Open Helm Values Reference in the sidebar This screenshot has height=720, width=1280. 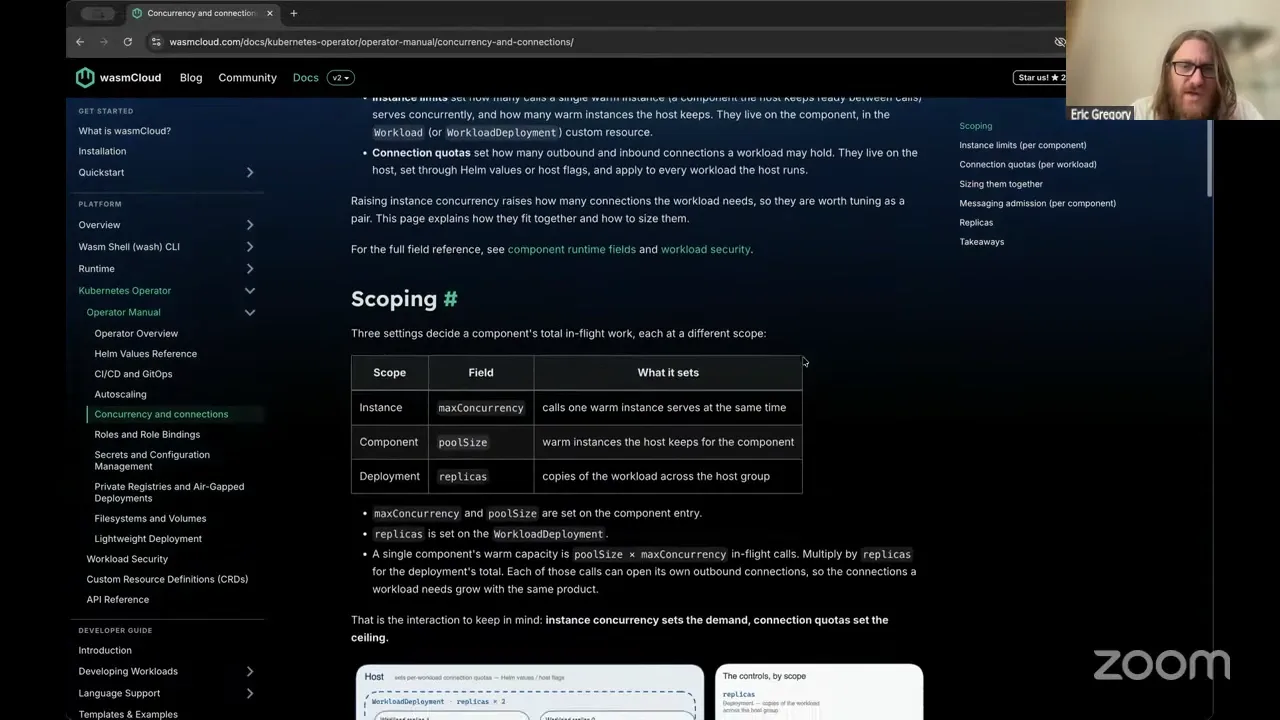tap(146, 353)
